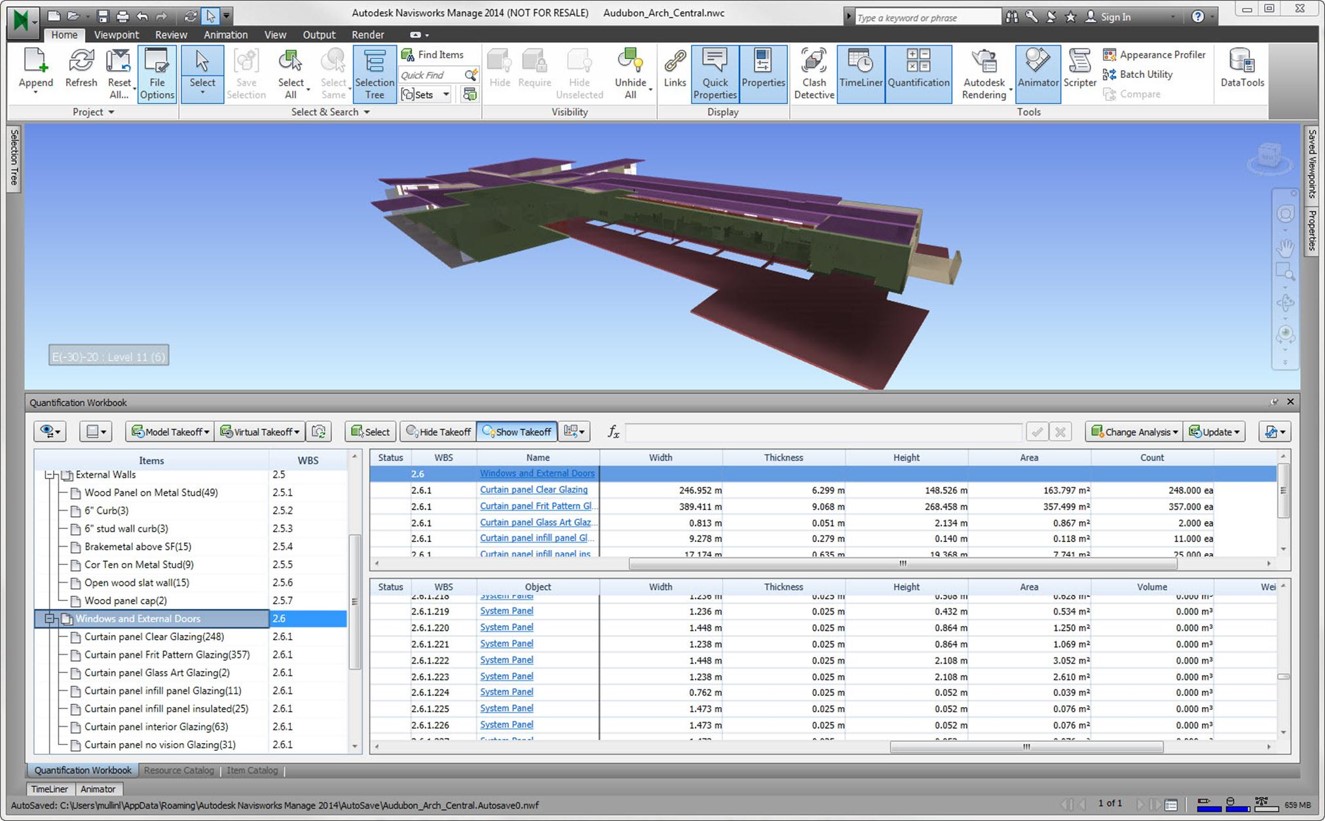Image resolution: width=1325 pixels, height=821 pixels.
Task: Click the items tree vertical scrollbar
Action: click(x=354, y=600)
